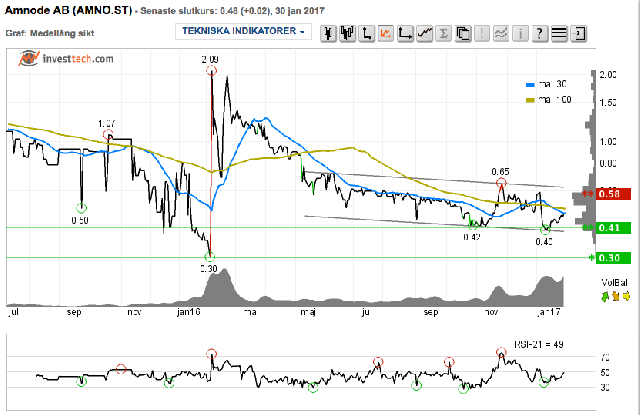The image size is (640, 415).
Task: Click the horizontal lines menu icon
Action: click(559, 33)
